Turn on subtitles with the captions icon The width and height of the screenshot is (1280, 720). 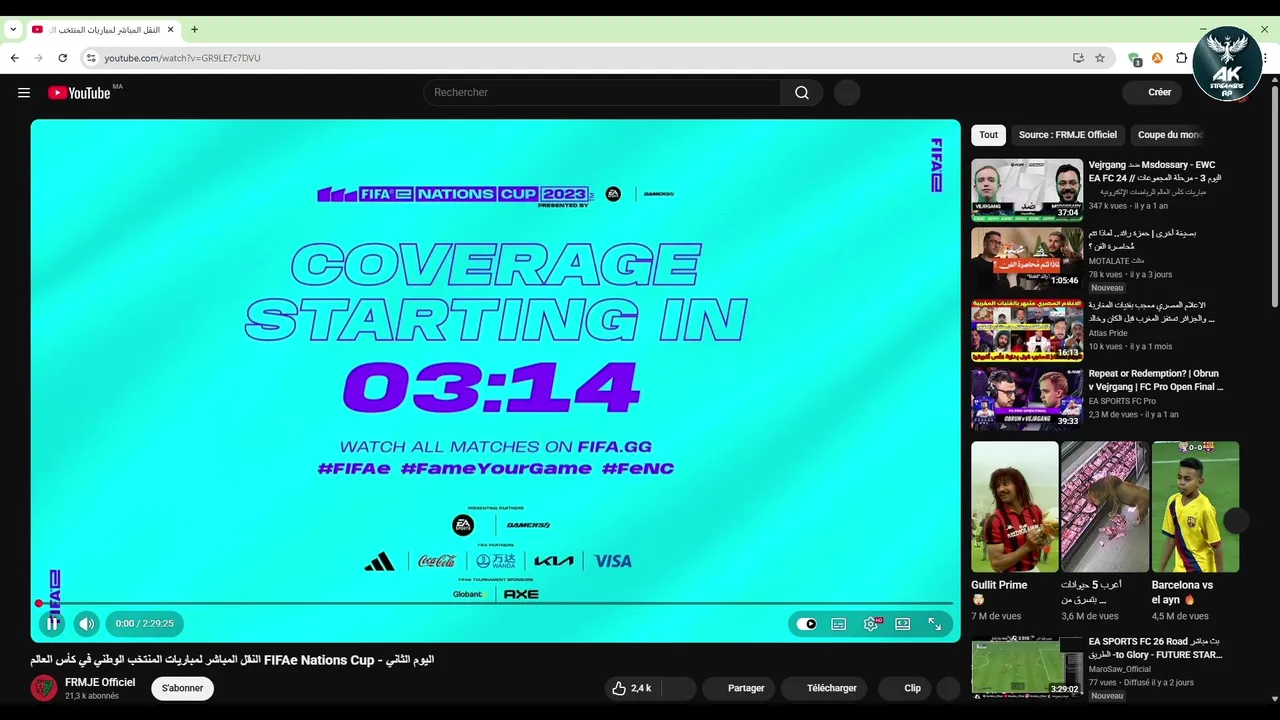coord(839,624)
